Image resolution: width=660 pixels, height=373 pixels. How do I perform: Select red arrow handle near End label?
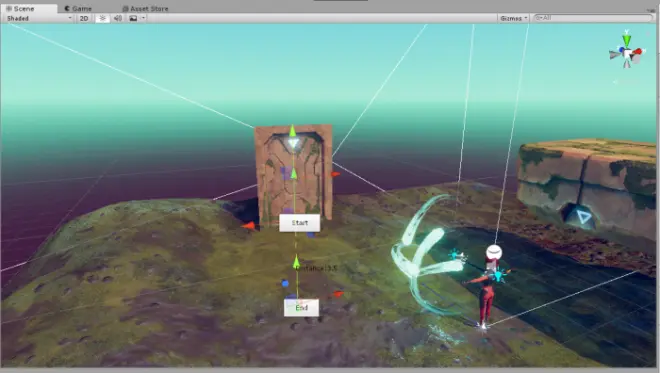338,294
